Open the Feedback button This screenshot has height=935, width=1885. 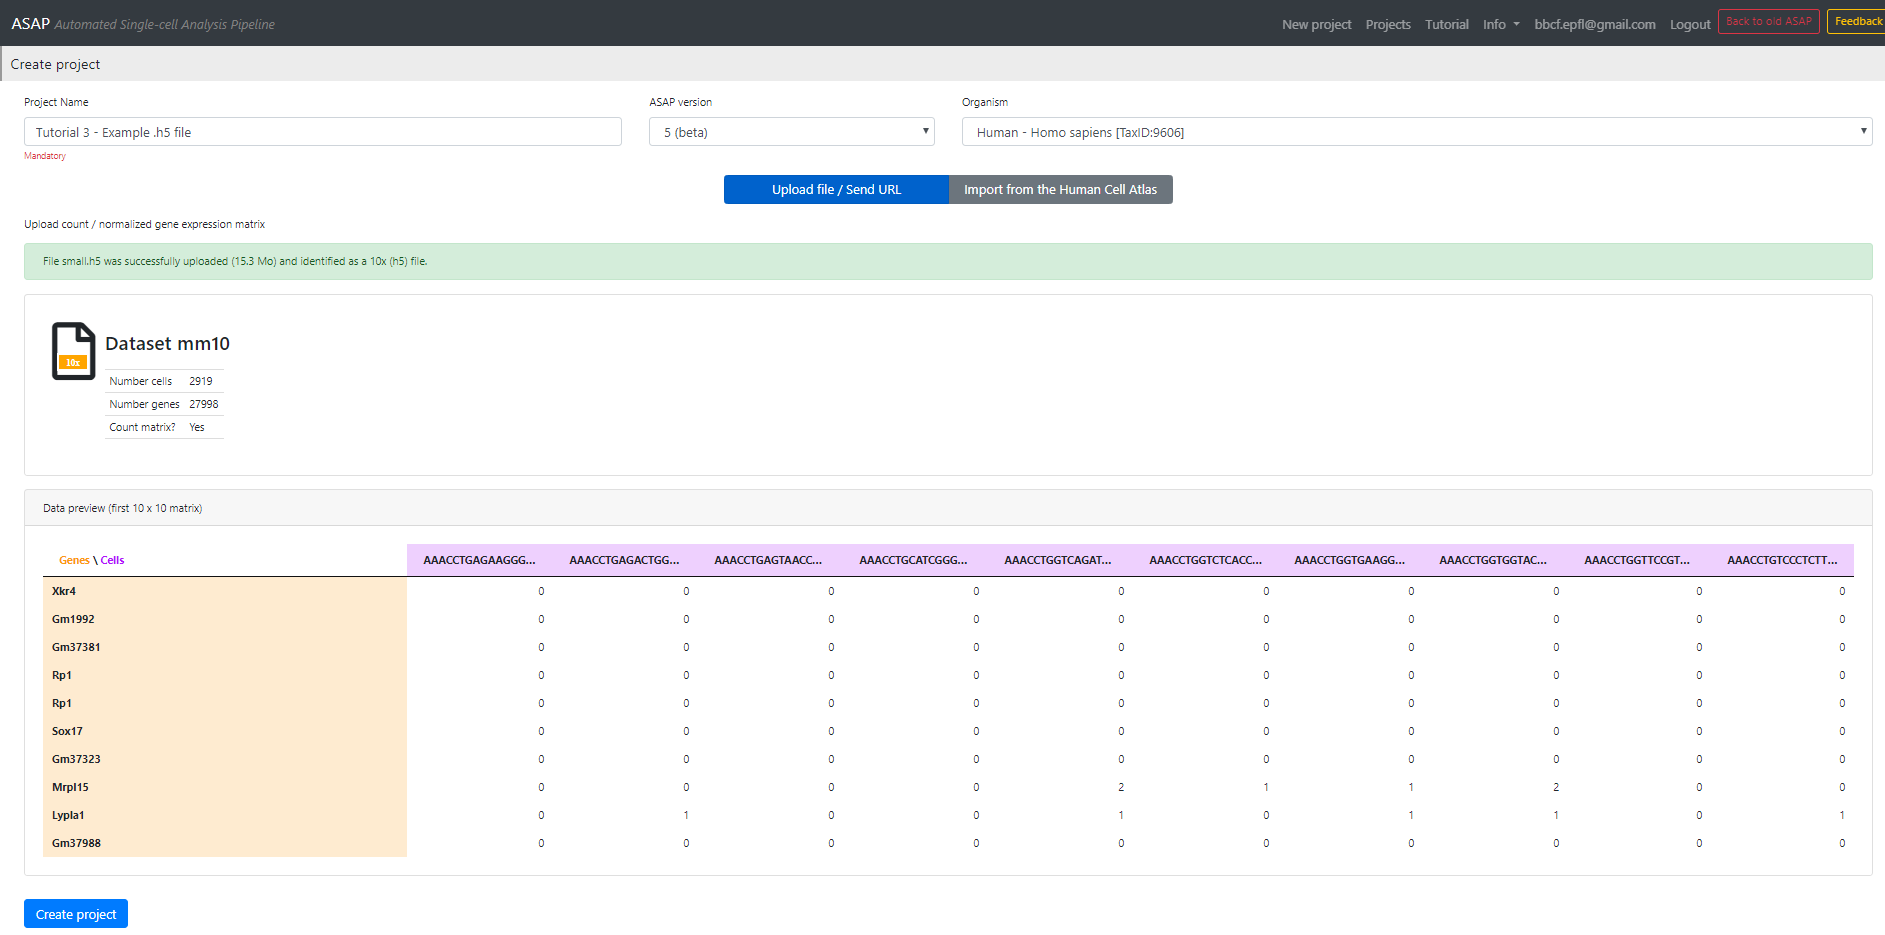tap(1857, 22)
